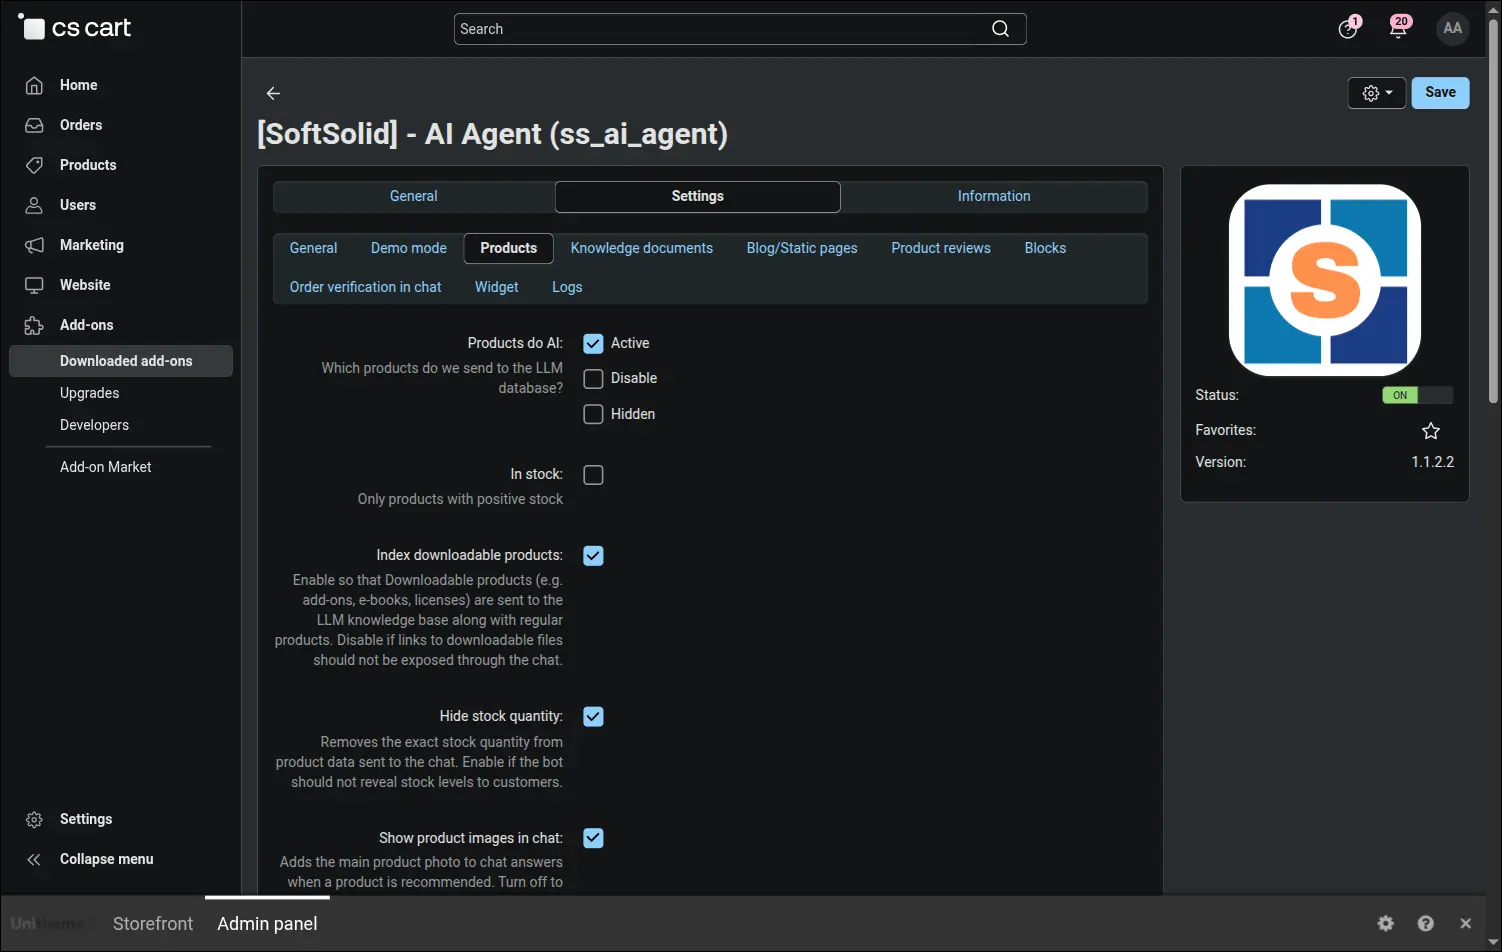Switch to Admin panel view

tap(267, 924)
